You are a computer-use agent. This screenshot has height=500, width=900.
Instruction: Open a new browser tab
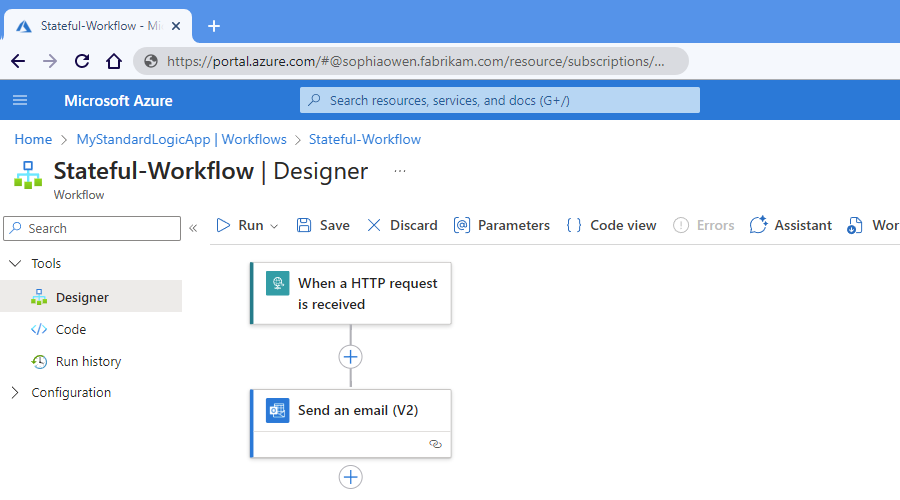213,26
